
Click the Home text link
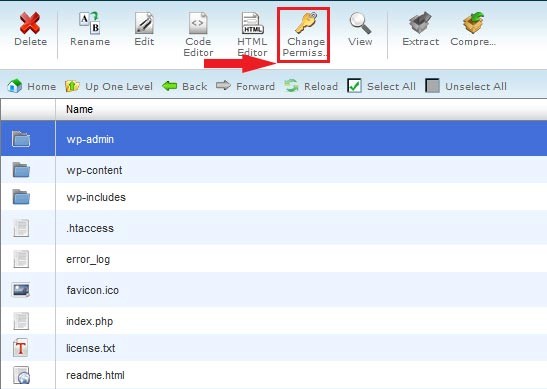pos(42,87)
